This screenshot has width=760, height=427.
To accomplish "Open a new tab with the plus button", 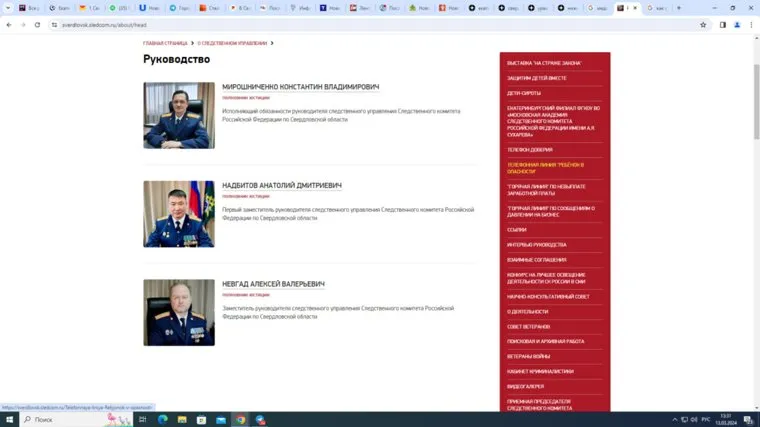I will 679,8.
